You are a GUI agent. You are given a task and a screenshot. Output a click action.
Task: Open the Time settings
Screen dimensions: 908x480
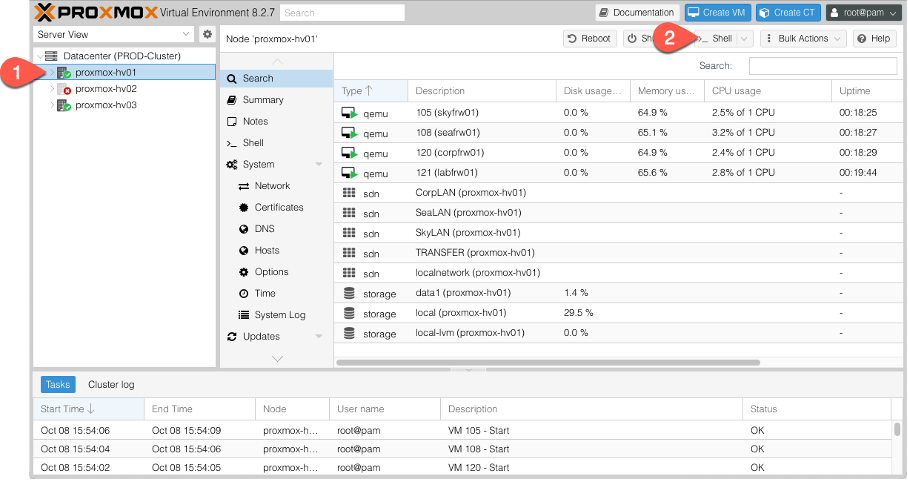coord(265,294)
